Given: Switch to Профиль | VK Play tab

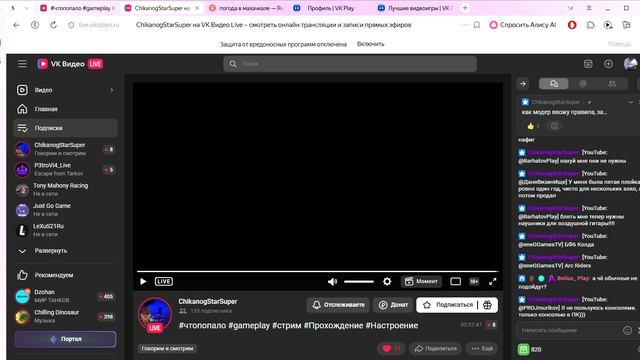Looking at the screenshot, I should coord(329,8).
